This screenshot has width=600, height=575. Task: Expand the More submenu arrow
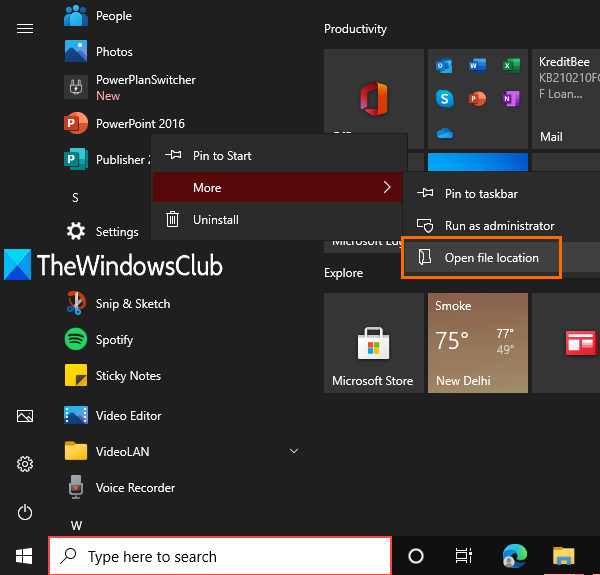tap(386, 188)
